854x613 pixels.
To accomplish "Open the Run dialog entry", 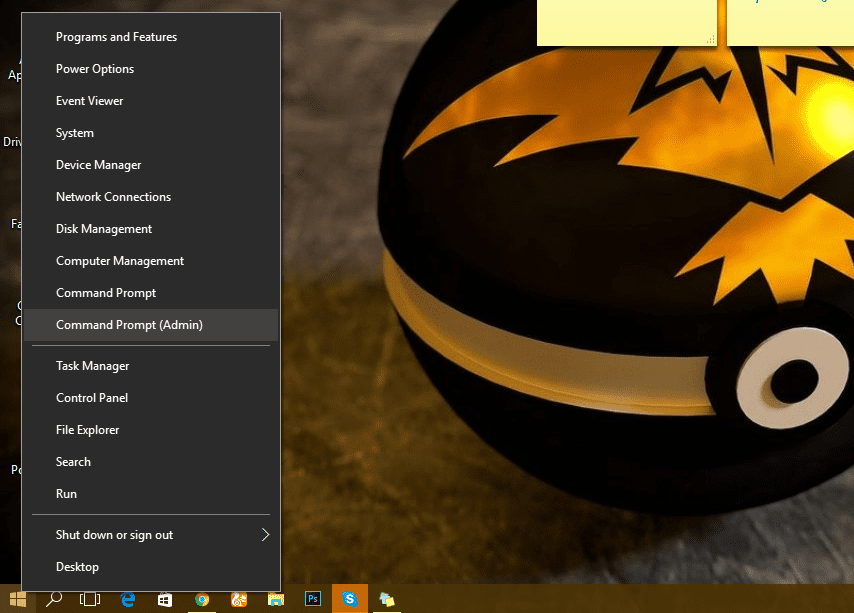I will [x=151, y=494].
